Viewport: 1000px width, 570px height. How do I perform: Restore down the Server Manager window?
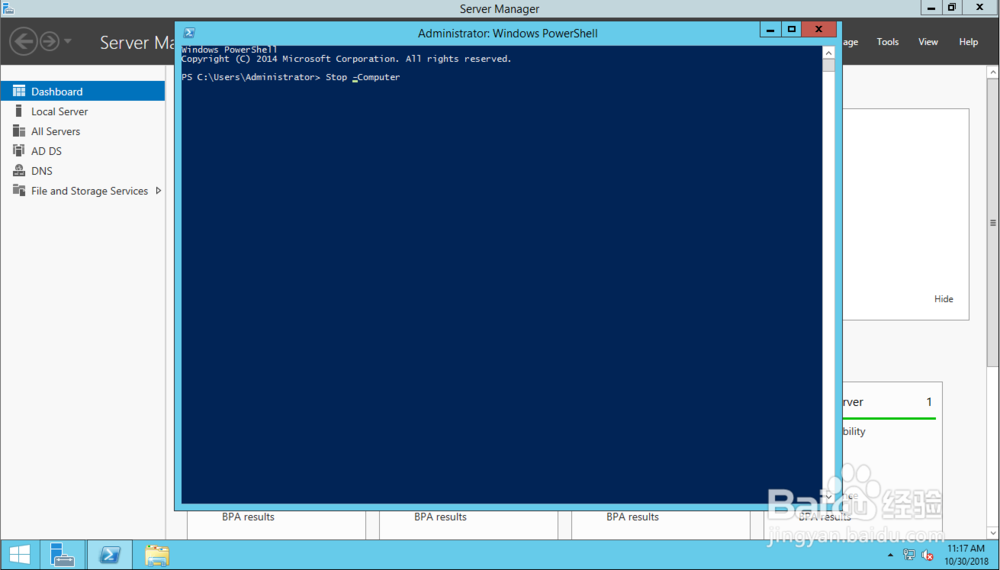coord(952,8)
